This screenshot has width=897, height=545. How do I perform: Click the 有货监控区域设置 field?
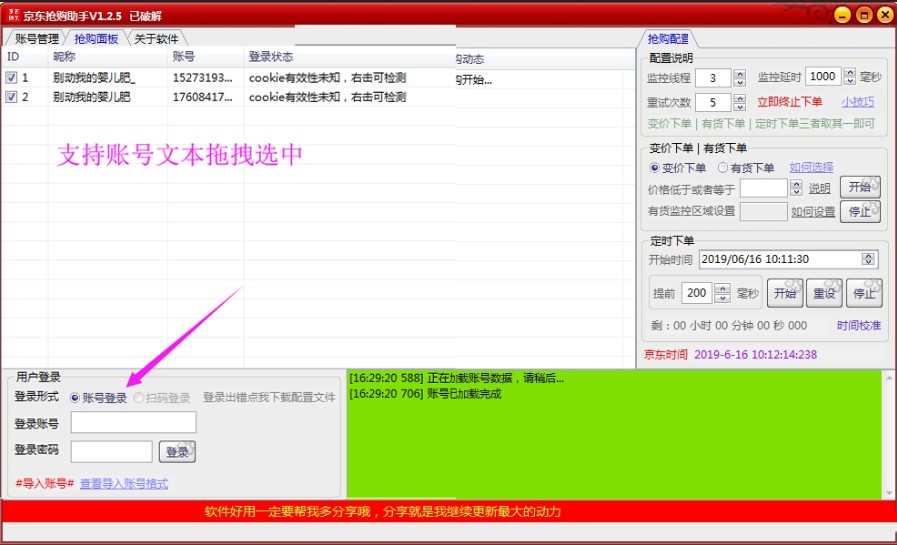[x=764, y=212]
